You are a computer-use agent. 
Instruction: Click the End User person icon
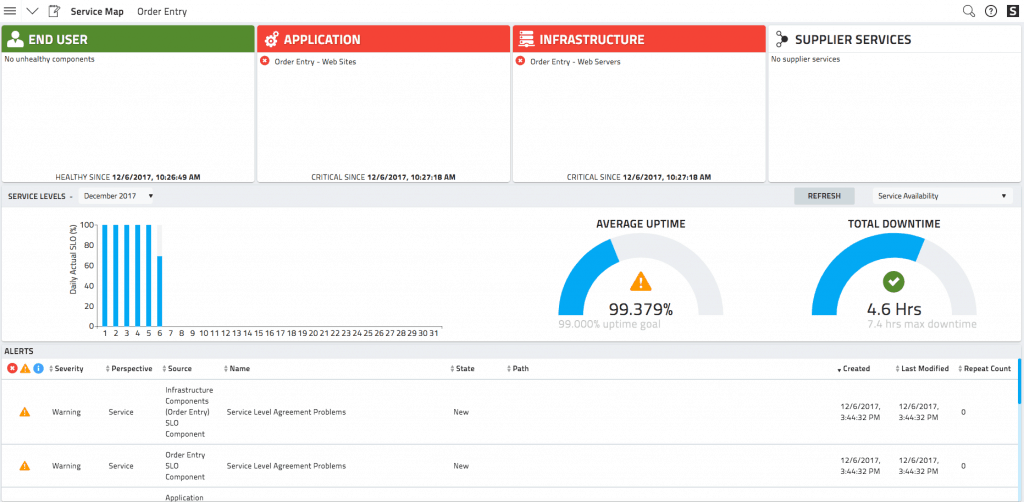(15, 39)
